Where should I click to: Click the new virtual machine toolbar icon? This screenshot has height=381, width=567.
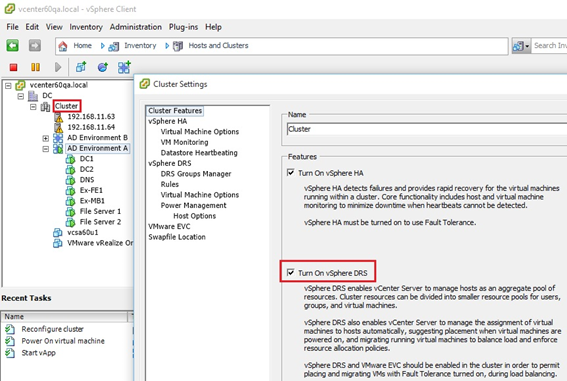tap(81, 67)
